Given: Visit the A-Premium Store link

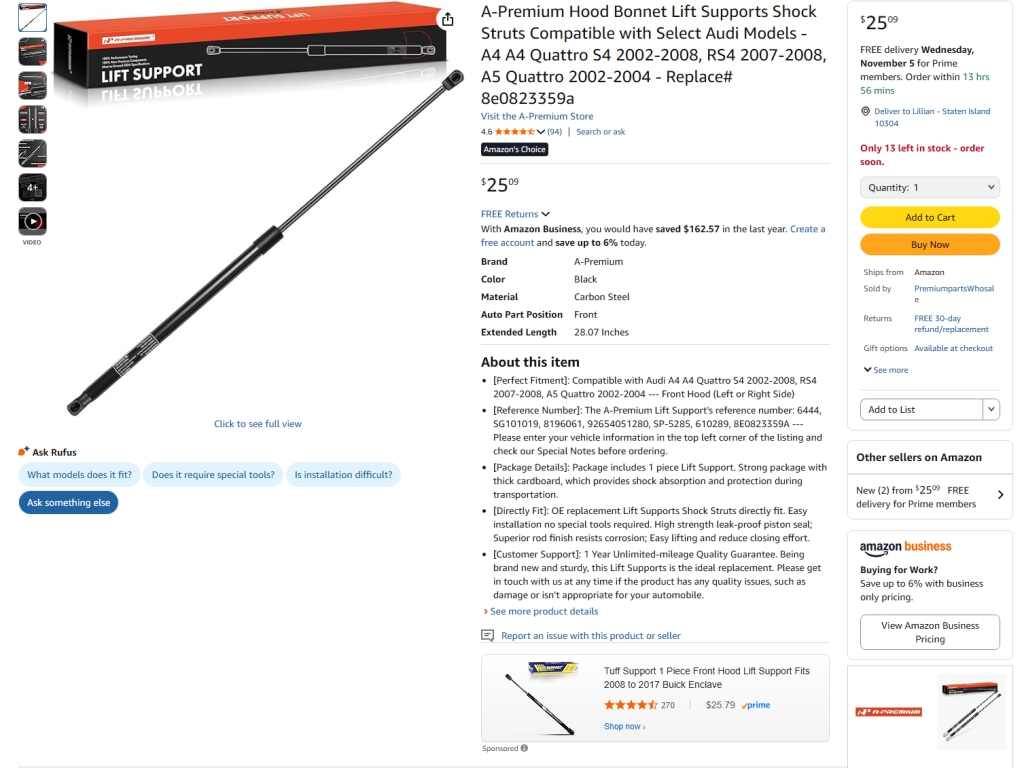Looking at the screenshot, I should coord(537,116).
